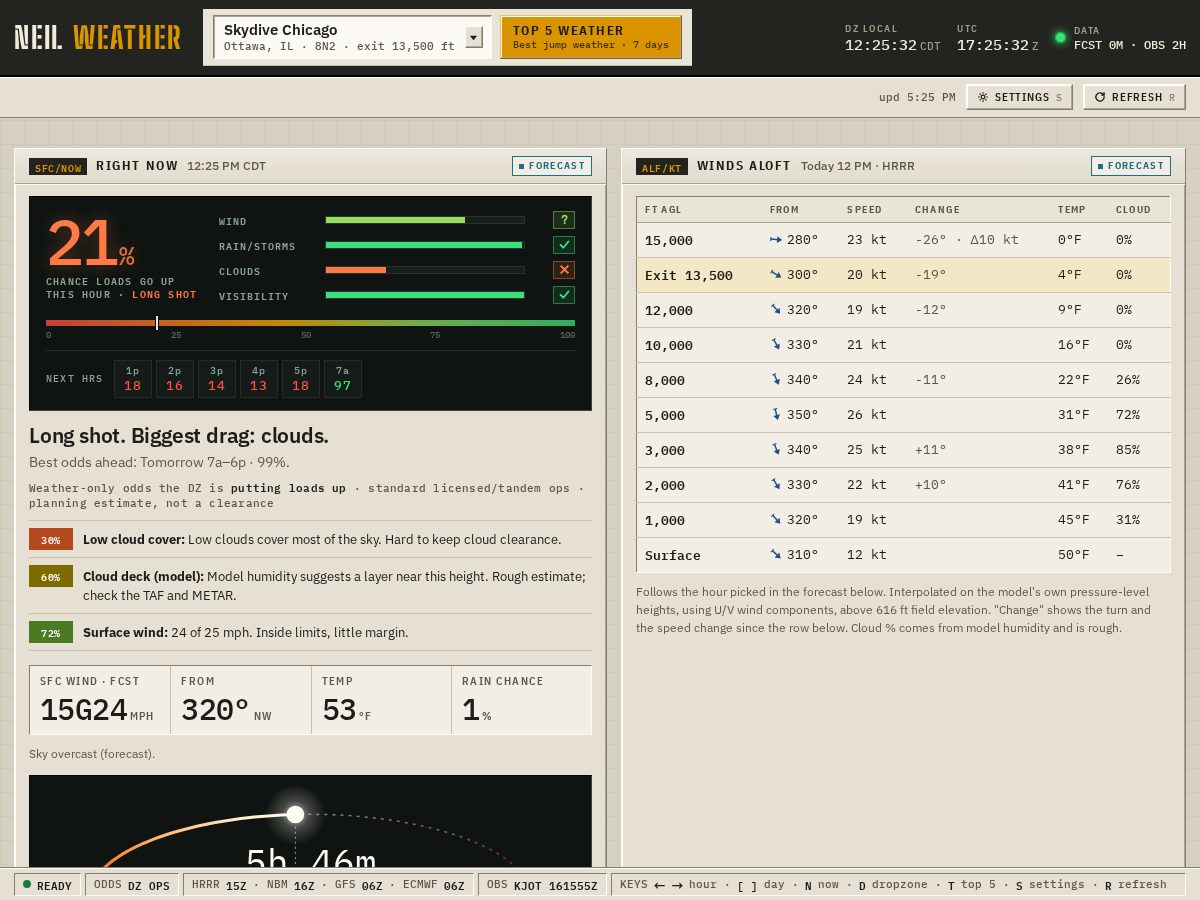Screen dimensions: 1200x900
Task: Click the green data status indicator dot
Action: pos(1060,38)
